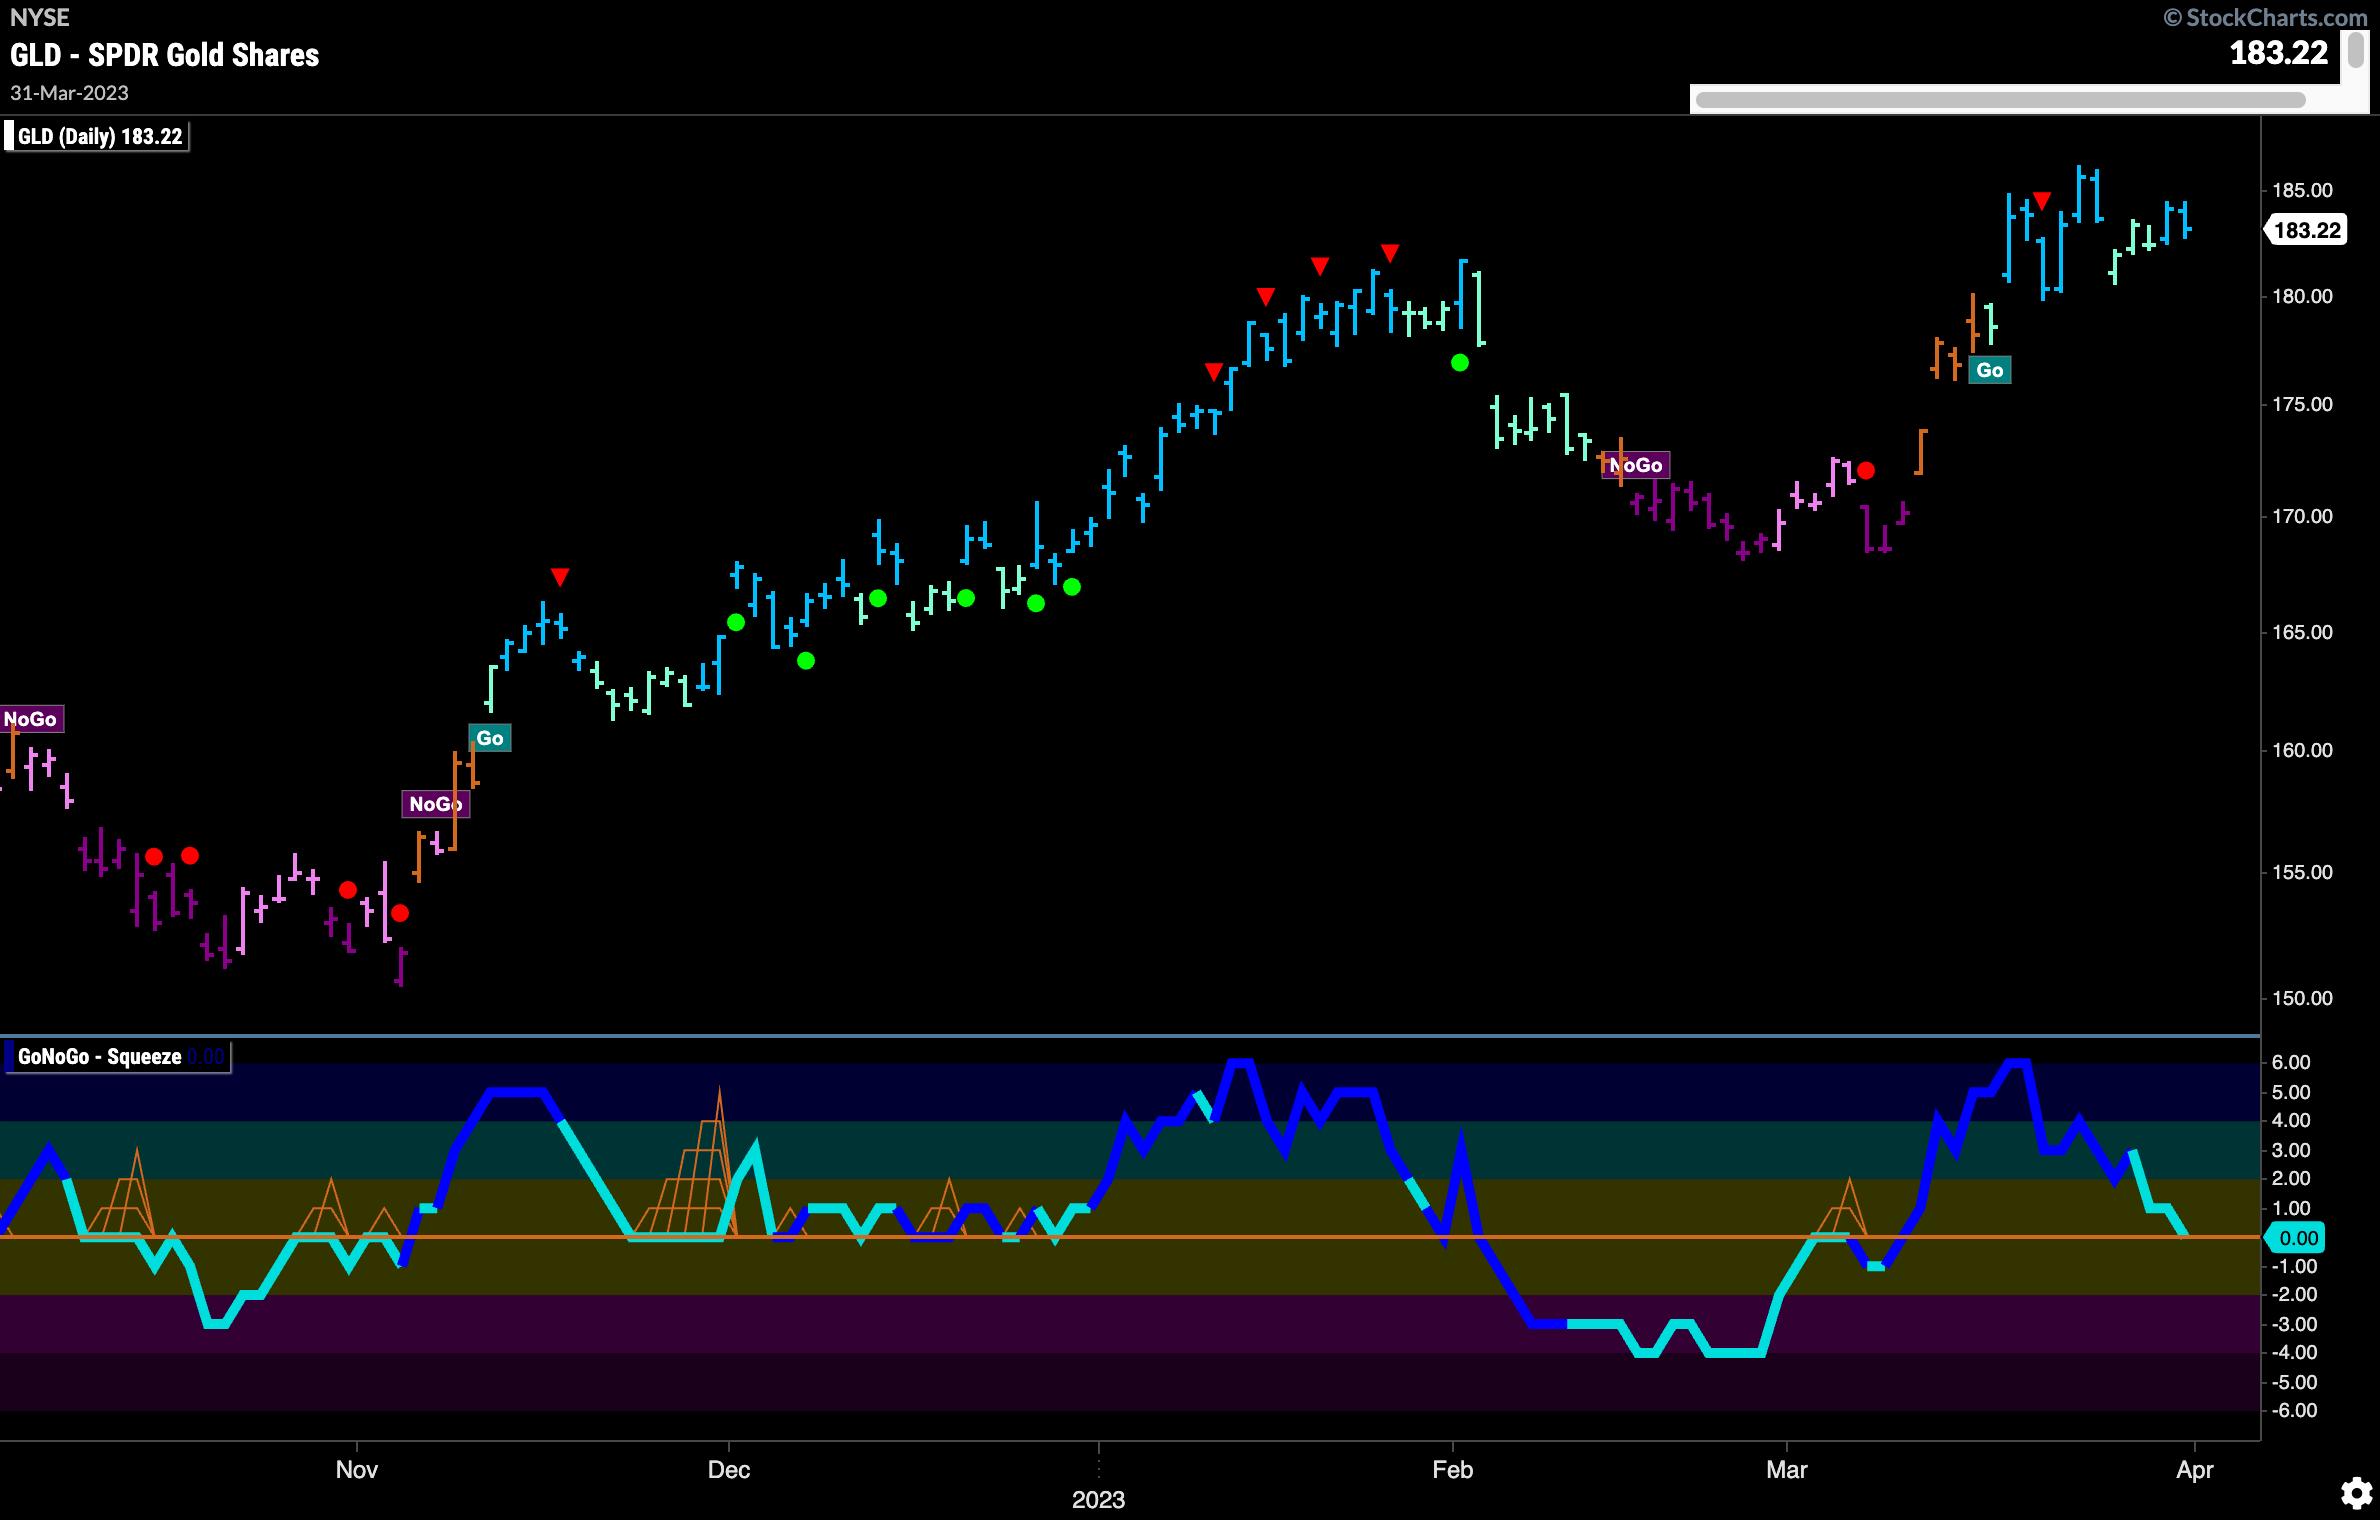Click the red dot in early March

point(1866,471)
